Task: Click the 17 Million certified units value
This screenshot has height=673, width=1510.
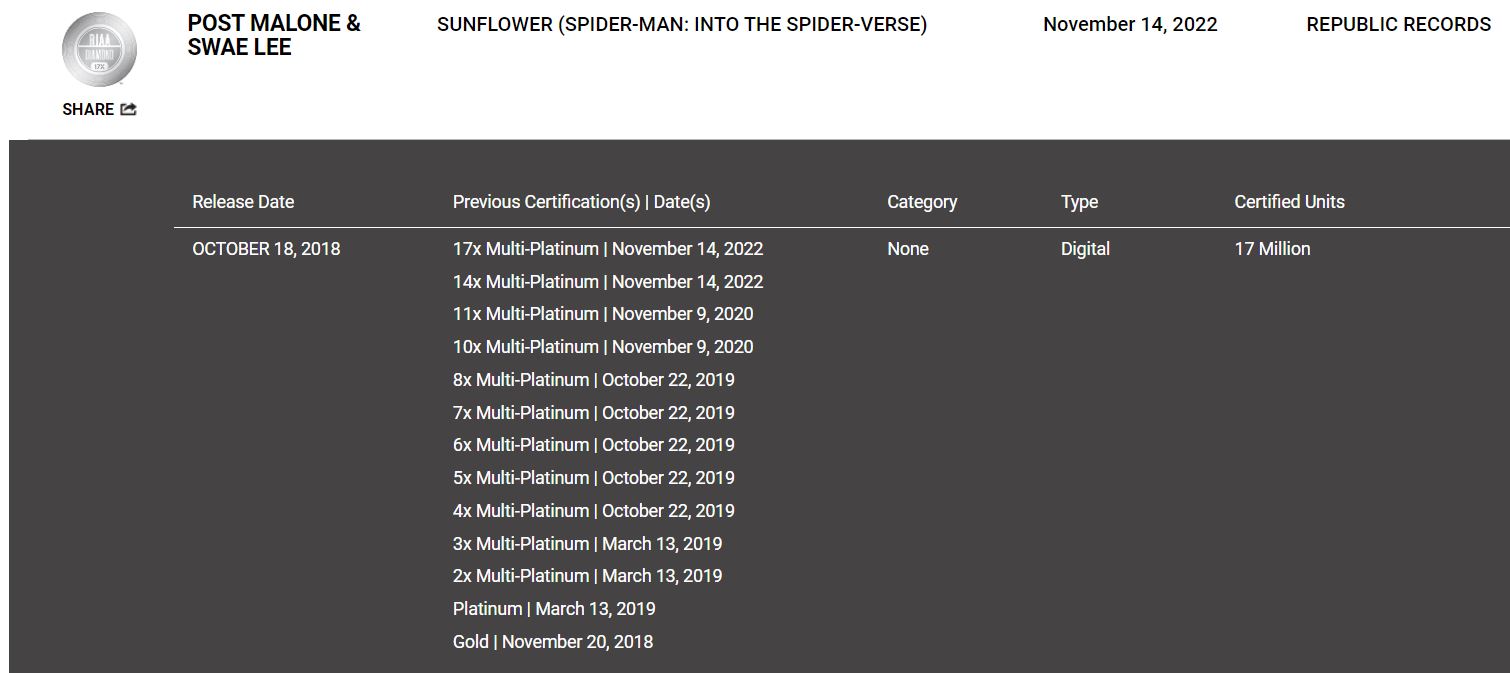Action: click(1272, 249)
